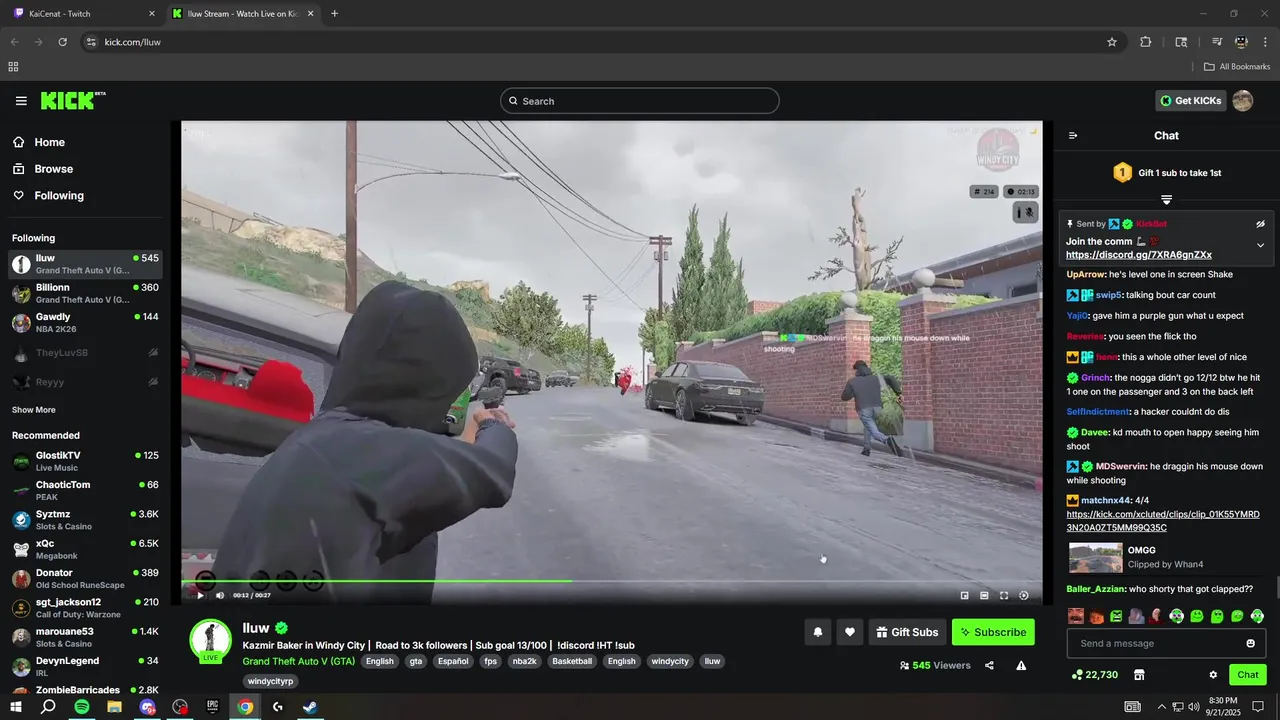Viewport: 1280px width, 720px height.
Task: Open the pinned Discord invite link
Action: [x=1139, y=255]
